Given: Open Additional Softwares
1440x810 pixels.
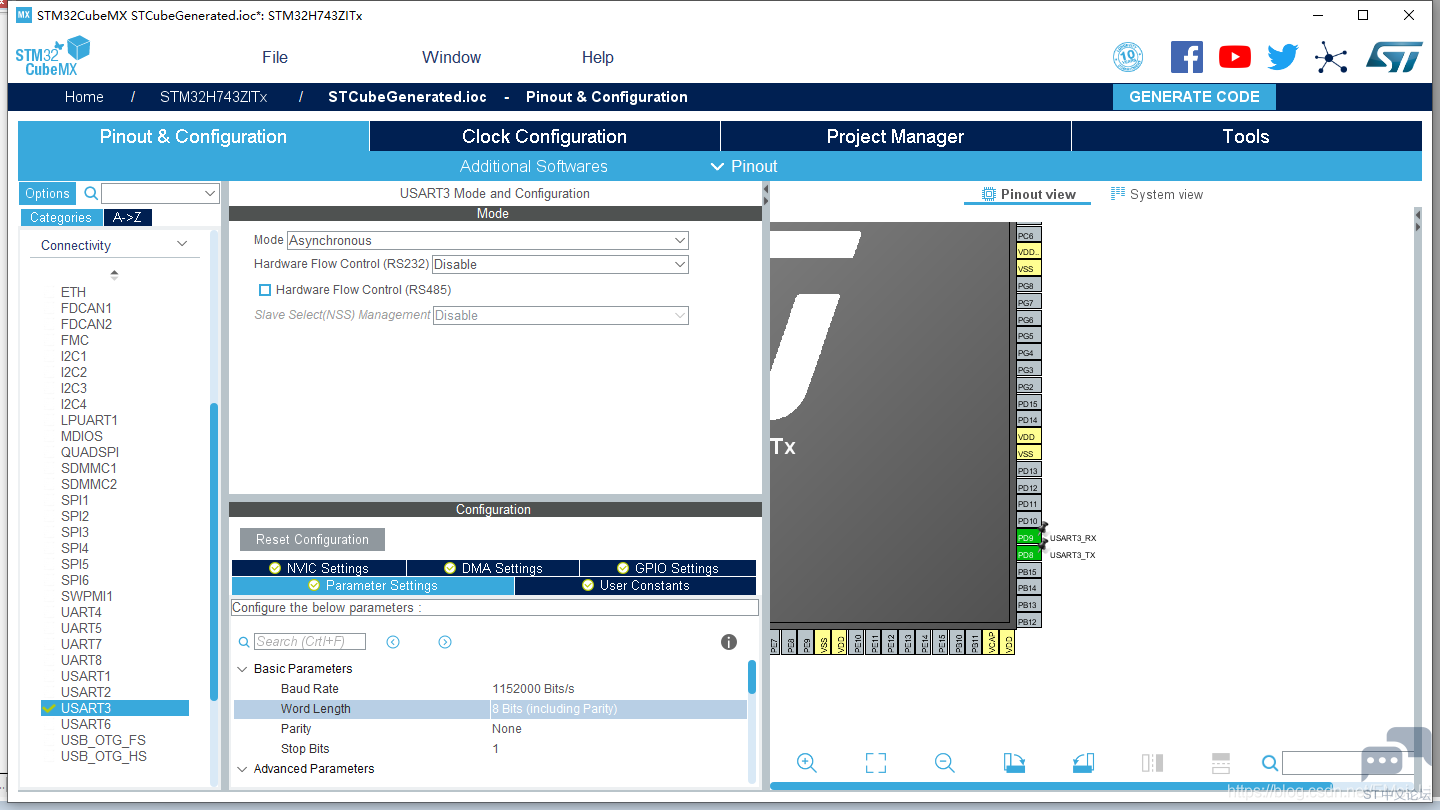Looking at the screenshot, I should point(534,166).
